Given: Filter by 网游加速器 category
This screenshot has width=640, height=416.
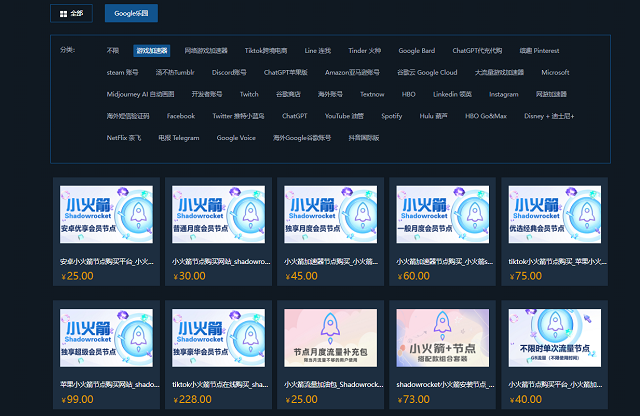Looking at the screenshot, I should click(551, 94).
